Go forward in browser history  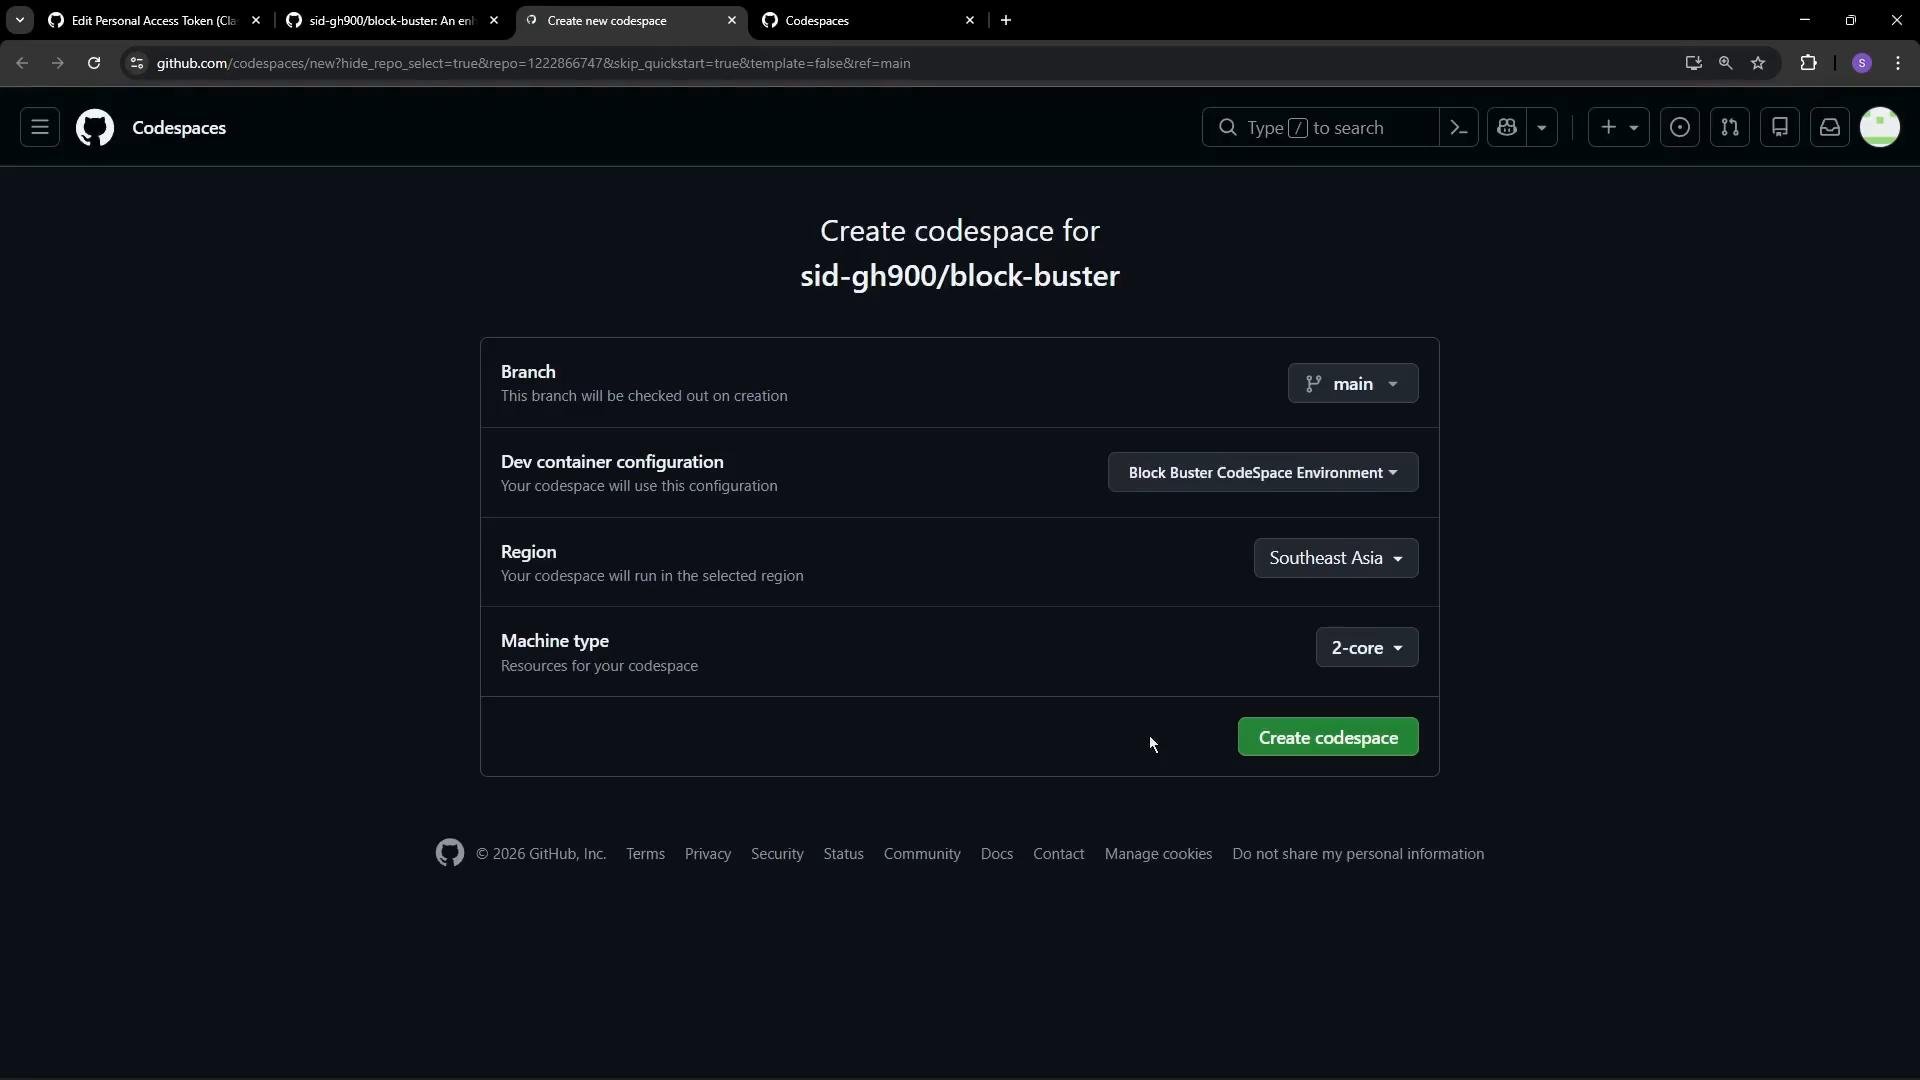58,63
